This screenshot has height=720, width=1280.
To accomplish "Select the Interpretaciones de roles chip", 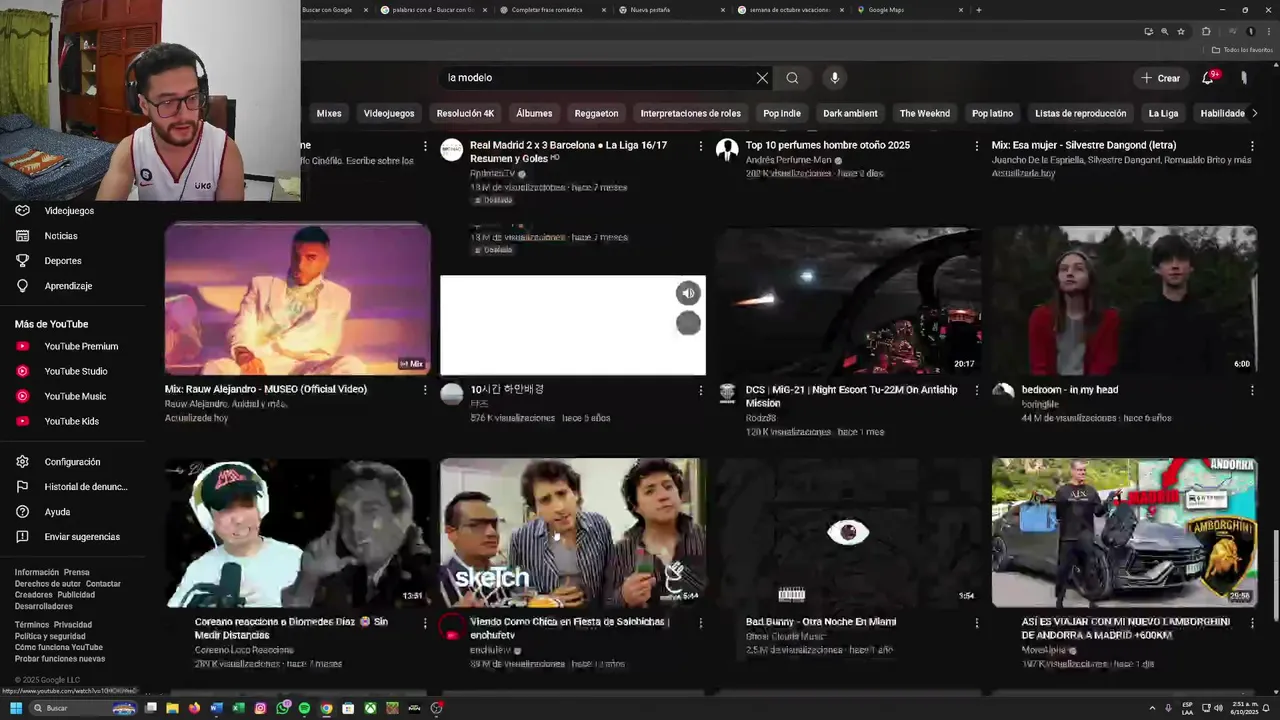I will point(690,113).
